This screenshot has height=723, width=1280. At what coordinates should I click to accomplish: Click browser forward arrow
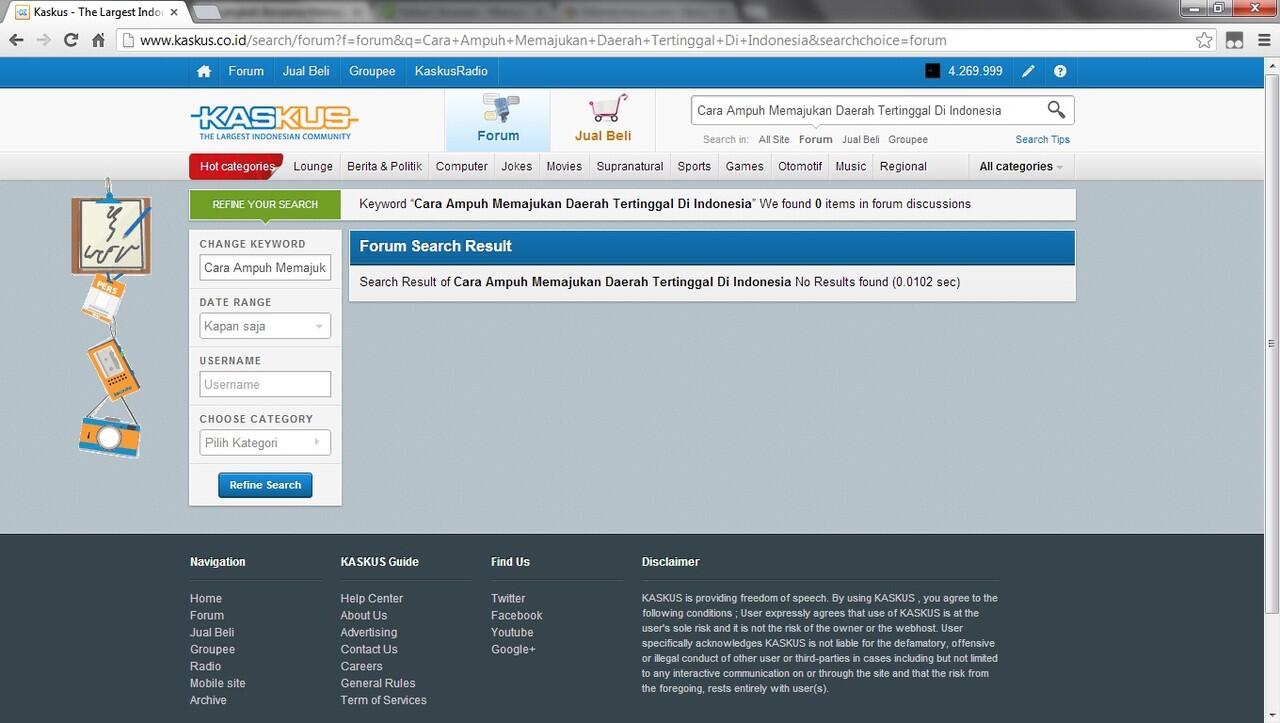pyautogui.click(x=43, y=40)
